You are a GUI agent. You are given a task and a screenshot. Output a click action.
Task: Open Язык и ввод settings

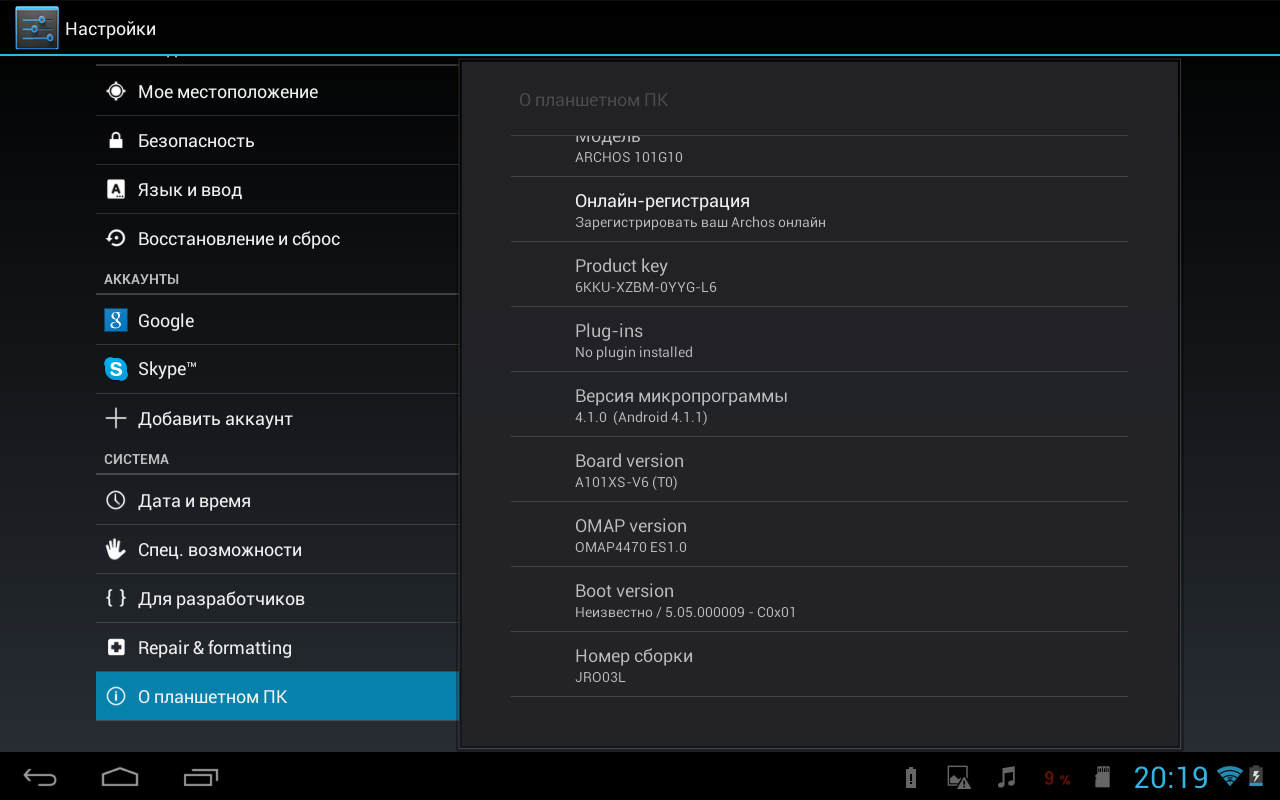[277, 189]
